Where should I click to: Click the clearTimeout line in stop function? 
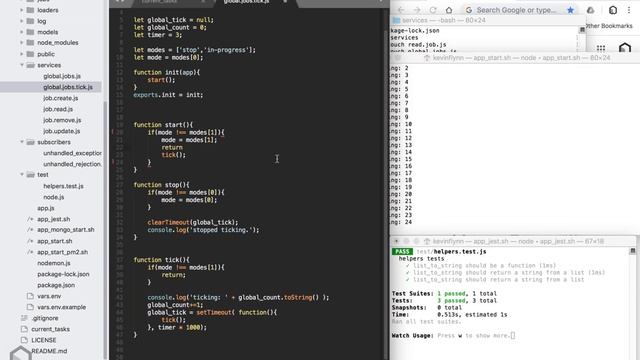tap(192, 222)
